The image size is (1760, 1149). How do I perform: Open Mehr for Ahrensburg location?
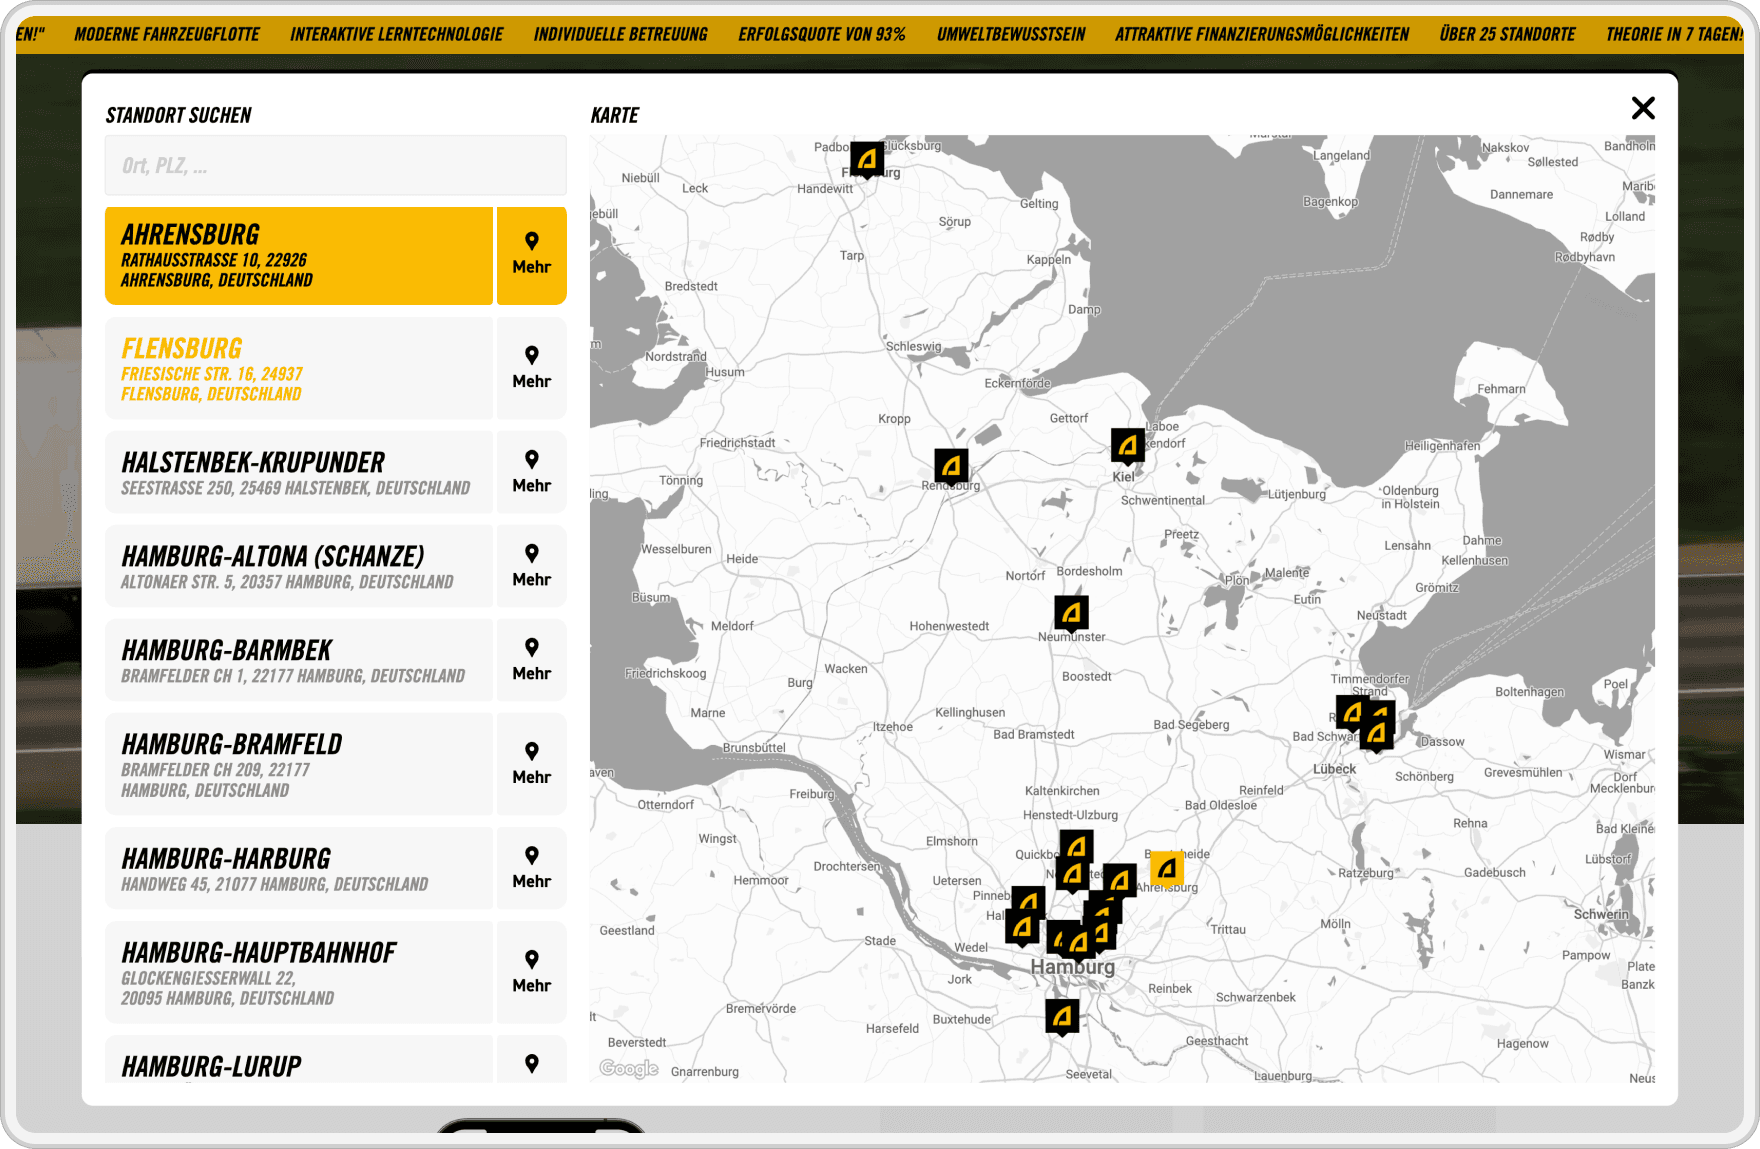click(x=531, y=255)
